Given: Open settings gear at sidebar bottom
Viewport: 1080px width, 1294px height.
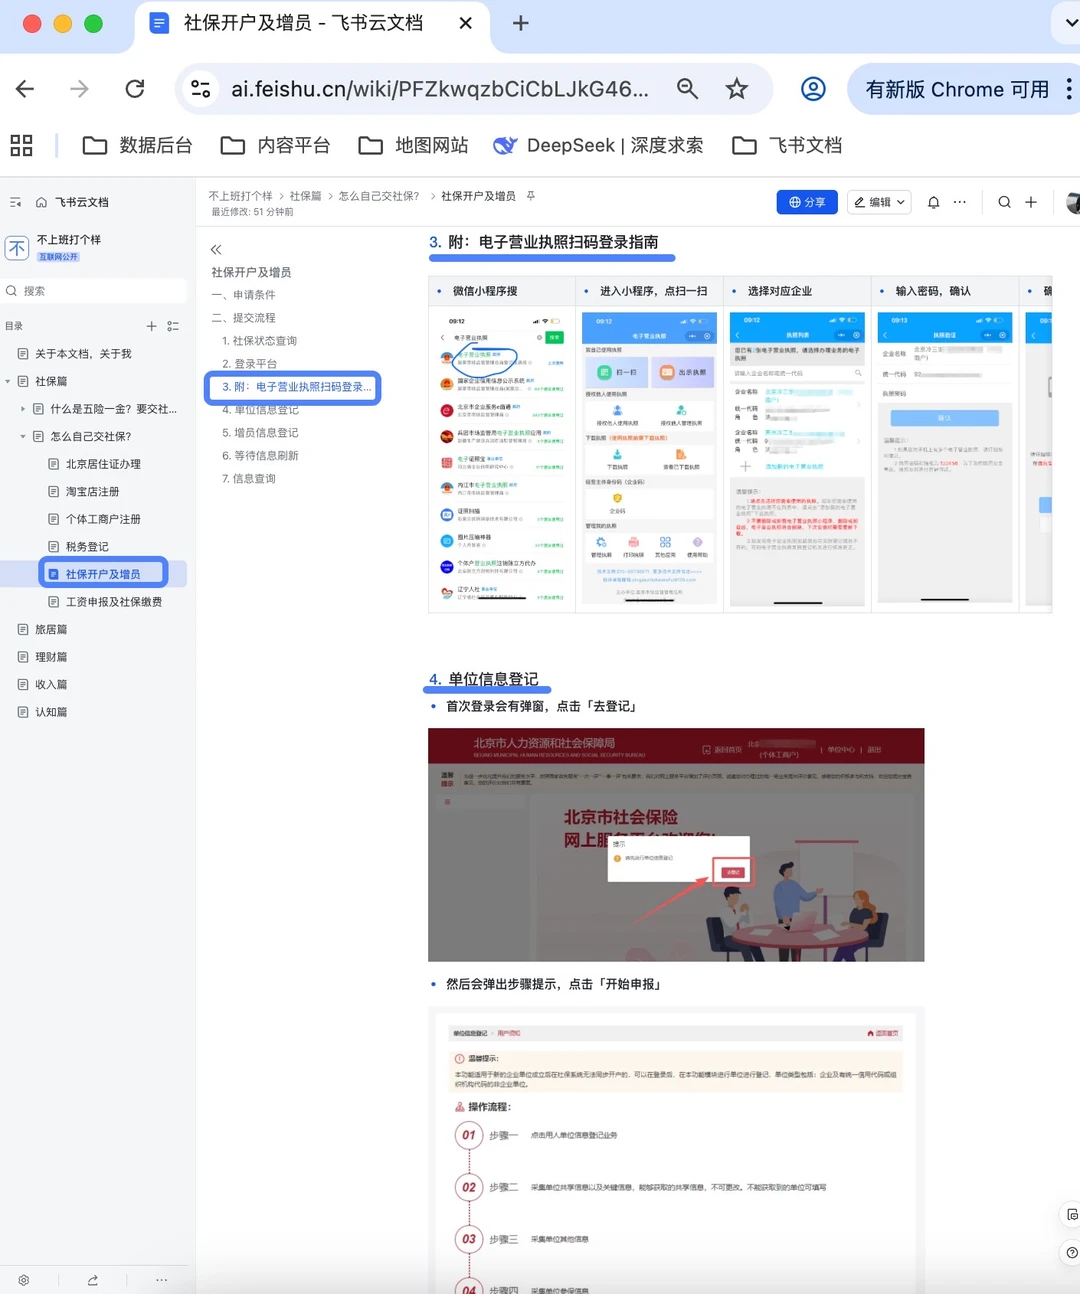Looking at the screenshot, I should pos(24,1280).
